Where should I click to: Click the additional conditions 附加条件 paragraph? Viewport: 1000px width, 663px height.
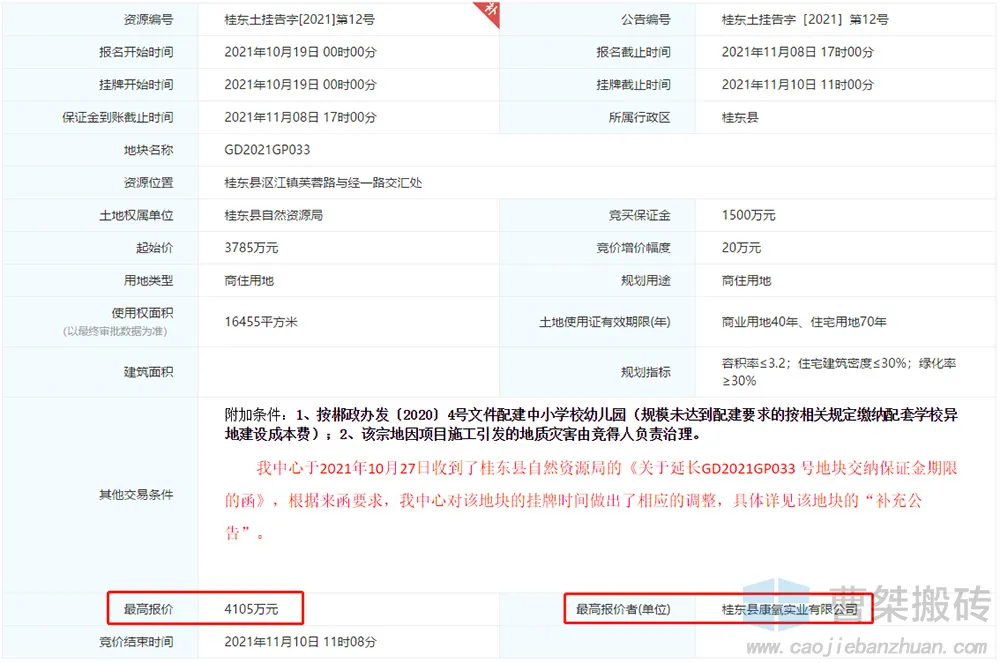591,425
